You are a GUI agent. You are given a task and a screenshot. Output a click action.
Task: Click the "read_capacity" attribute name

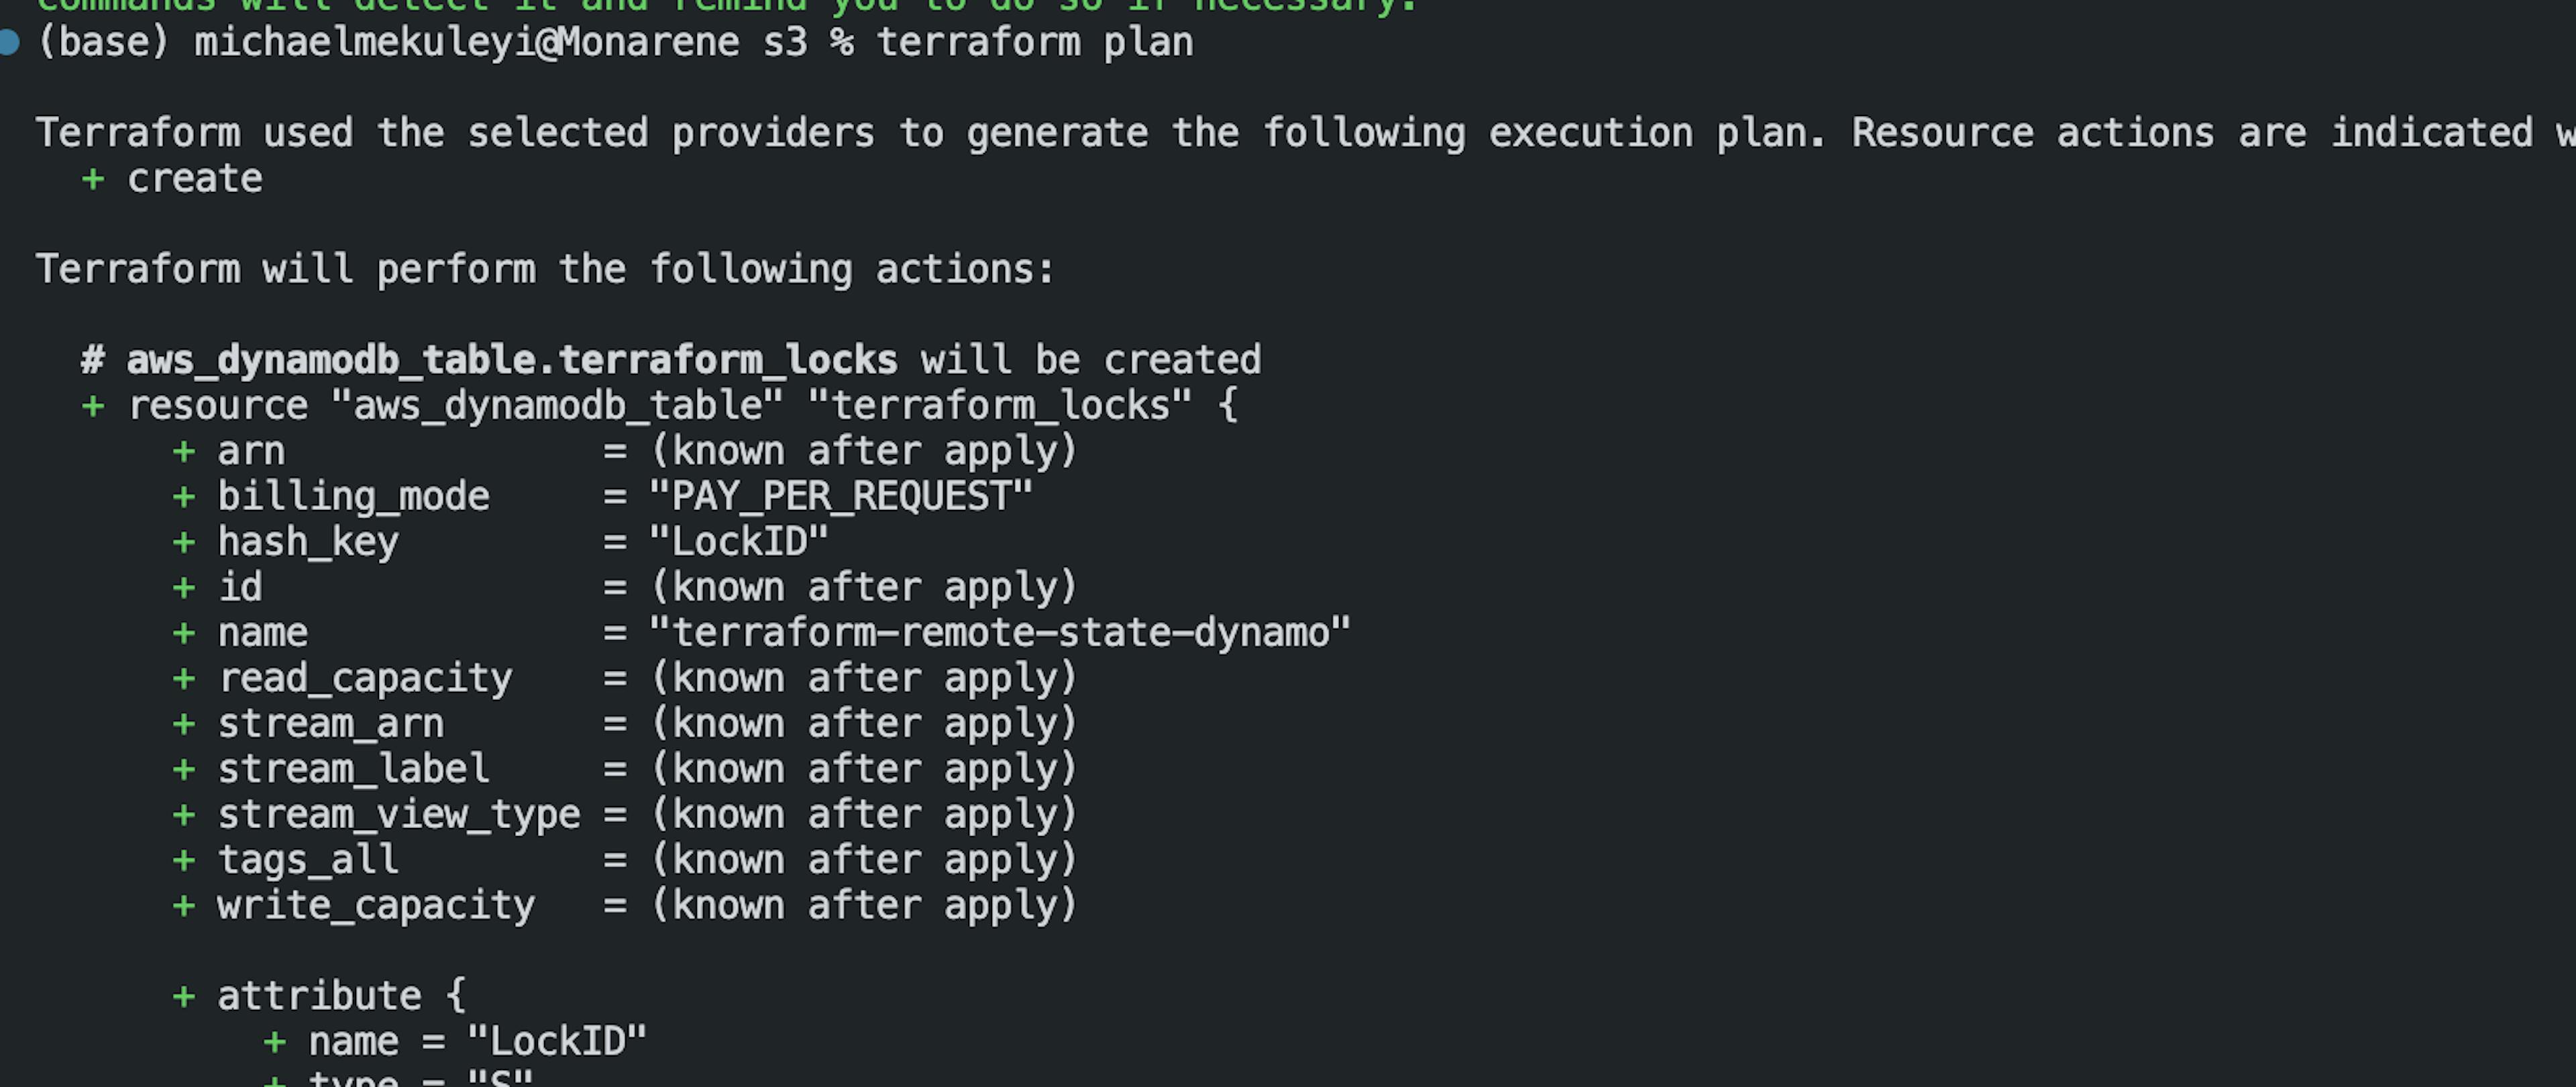pyautogui.click(x=365, y=679)
